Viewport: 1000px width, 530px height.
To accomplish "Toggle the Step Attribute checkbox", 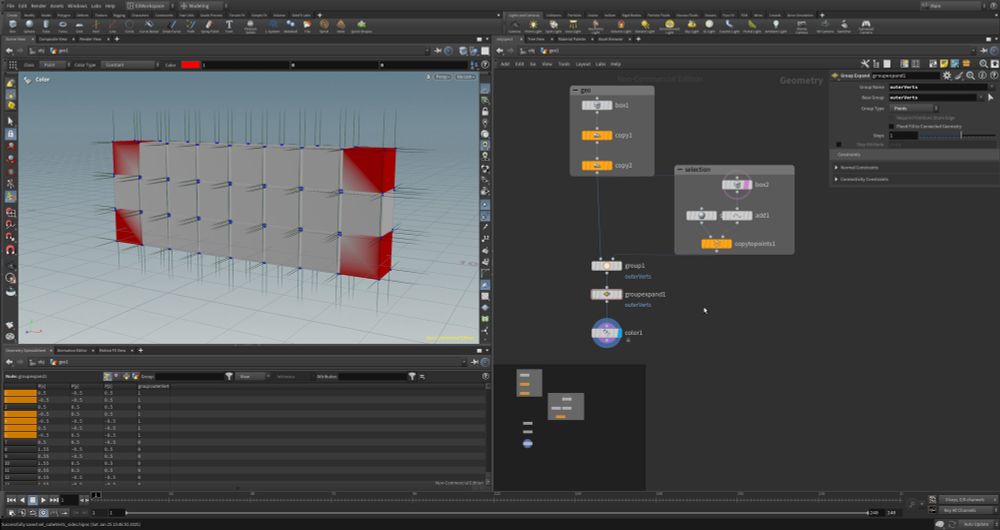I will [x=839, y=144].
